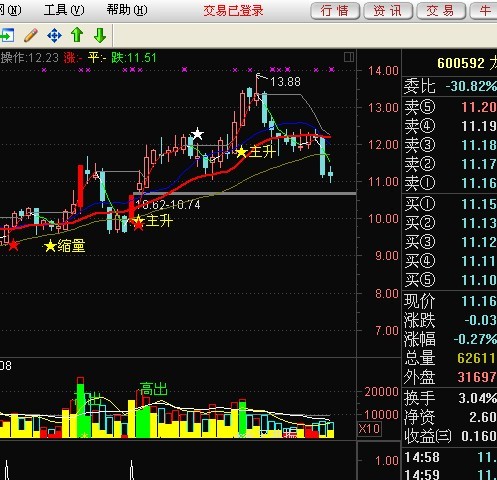
Task: Click the 操作:12.23 indicator label
Action: click(x=29, y=58)
